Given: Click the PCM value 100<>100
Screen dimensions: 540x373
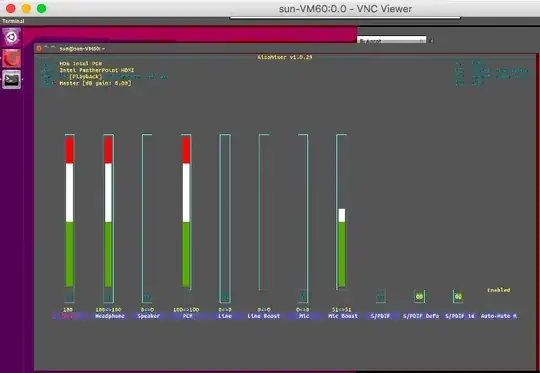Looking at the screenshot, I should (186, 309).
